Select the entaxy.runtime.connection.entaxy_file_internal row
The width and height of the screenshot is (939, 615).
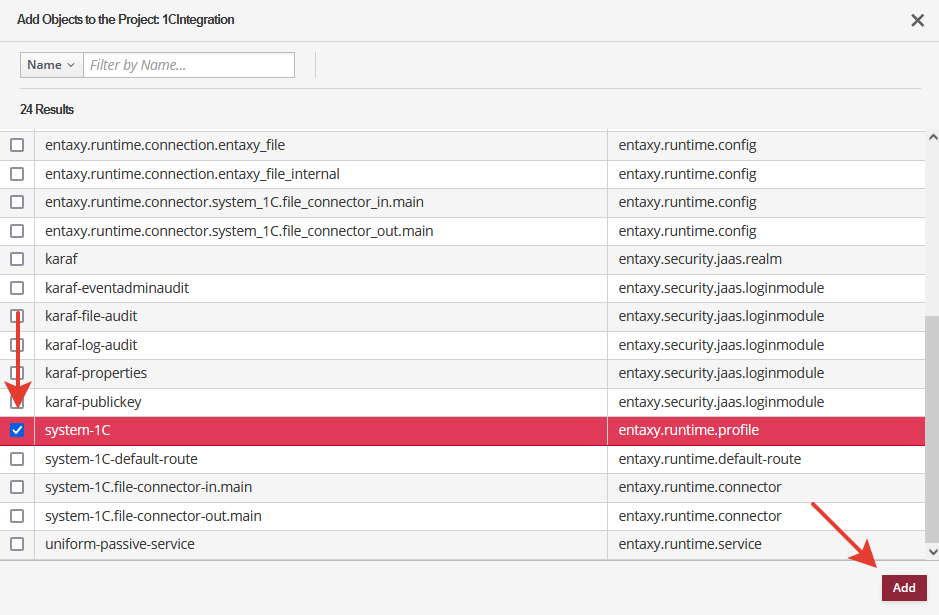point(300,173)
